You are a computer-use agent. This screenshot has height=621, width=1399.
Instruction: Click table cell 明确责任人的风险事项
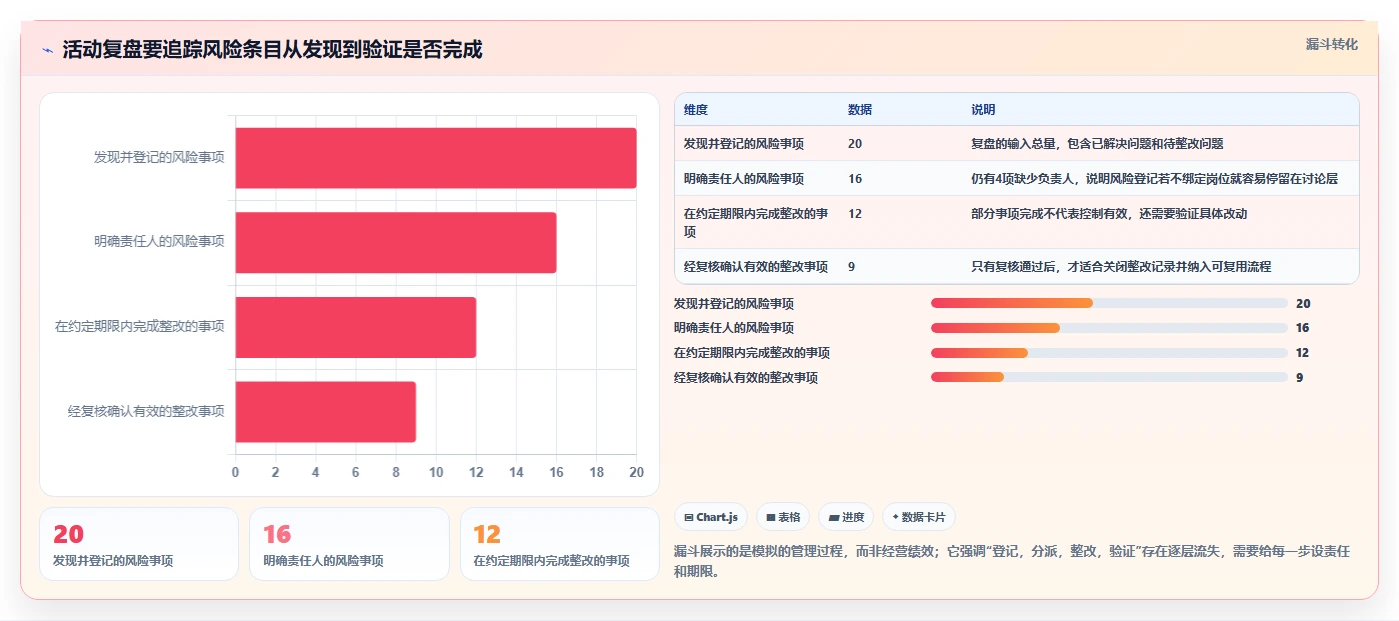(x=744, y=179)
